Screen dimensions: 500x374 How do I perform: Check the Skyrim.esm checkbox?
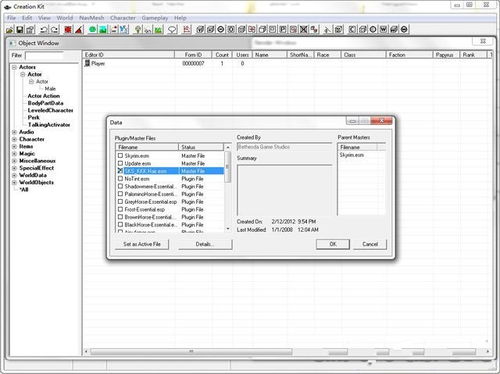pos(120,156)
